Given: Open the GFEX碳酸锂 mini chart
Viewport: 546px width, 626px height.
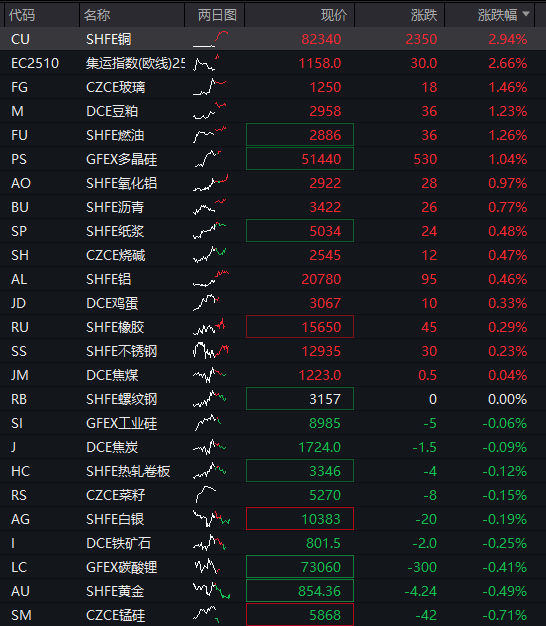Looking at the screenshot, I should pos(207,567).
